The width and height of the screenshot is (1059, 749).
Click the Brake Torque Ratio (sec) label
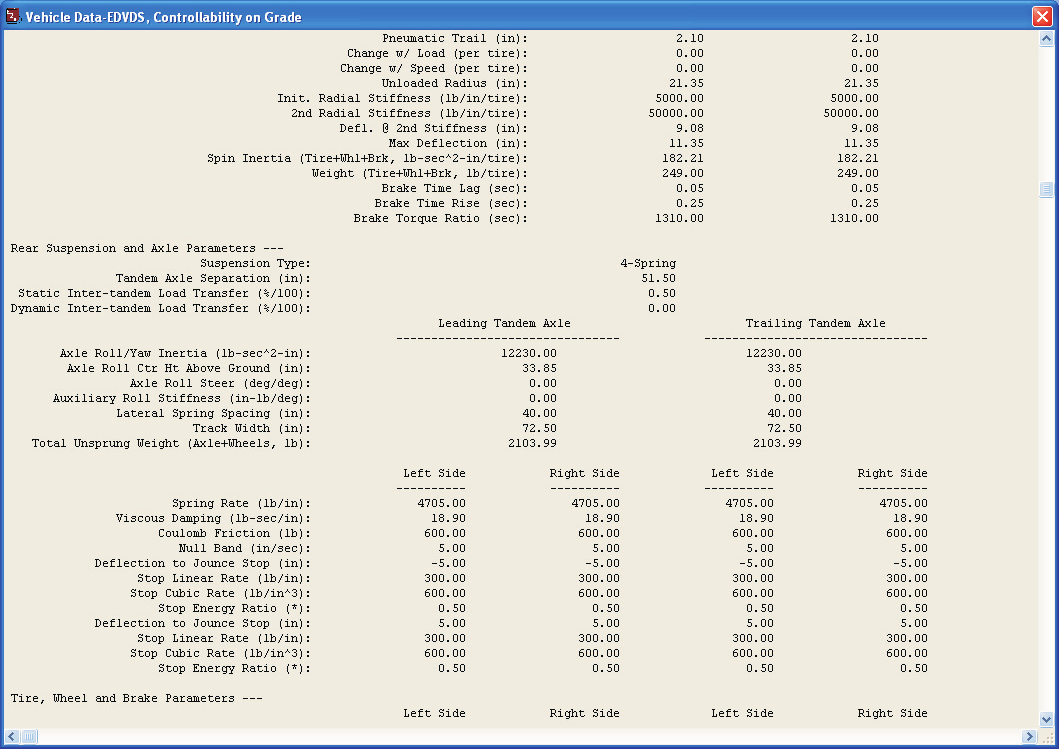tap(440, 218)
